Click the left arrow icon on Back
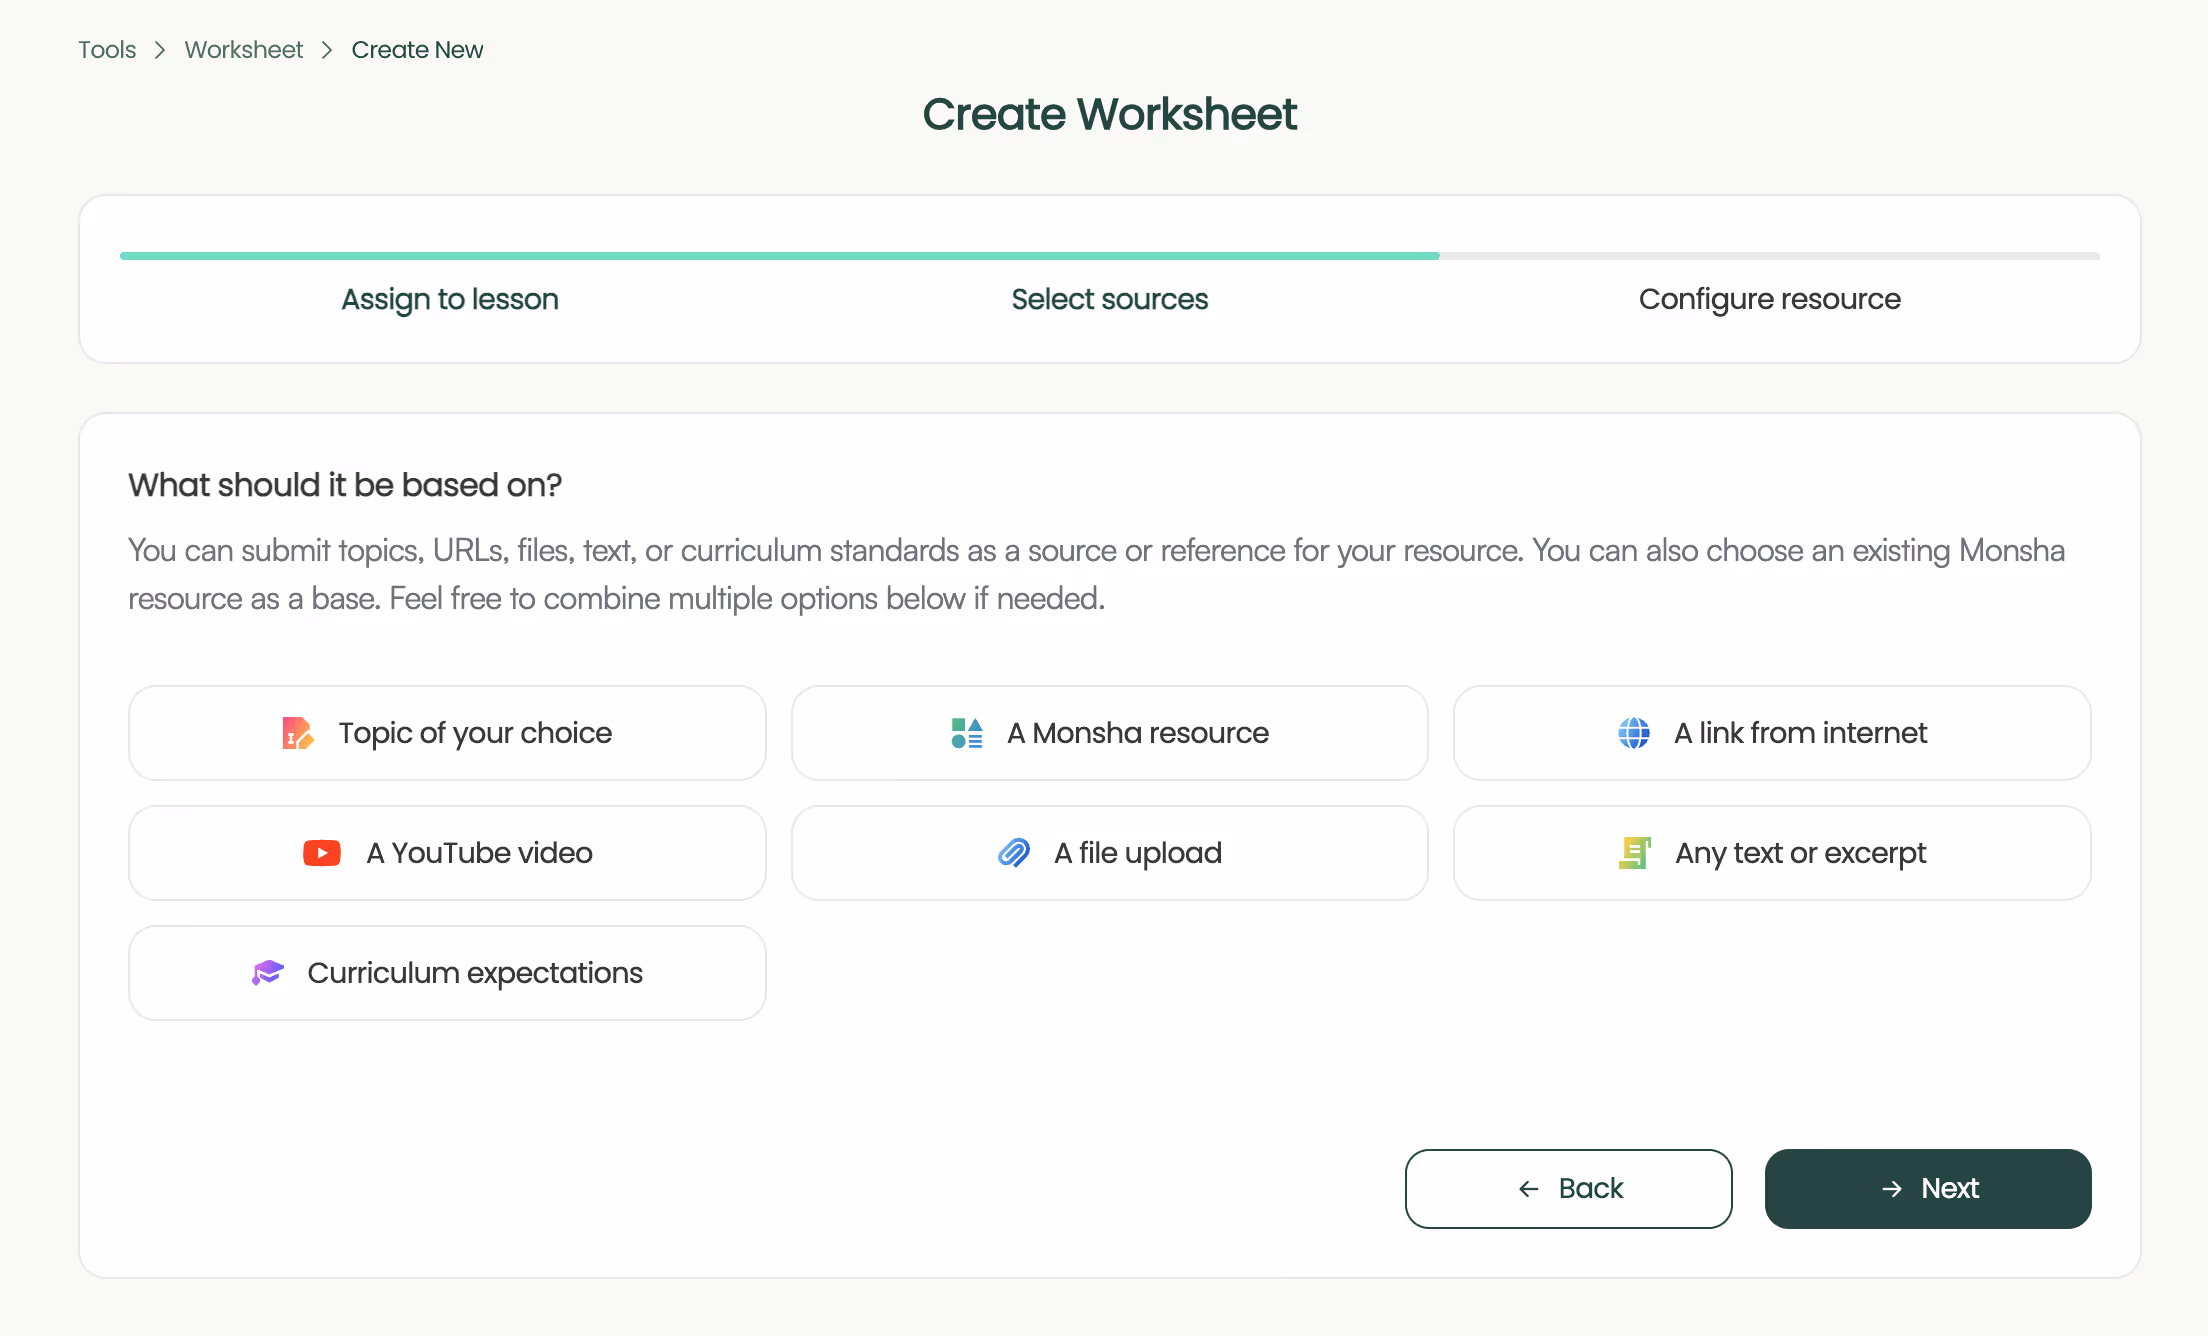2208x1336 pixels. pos(1529,1189)
